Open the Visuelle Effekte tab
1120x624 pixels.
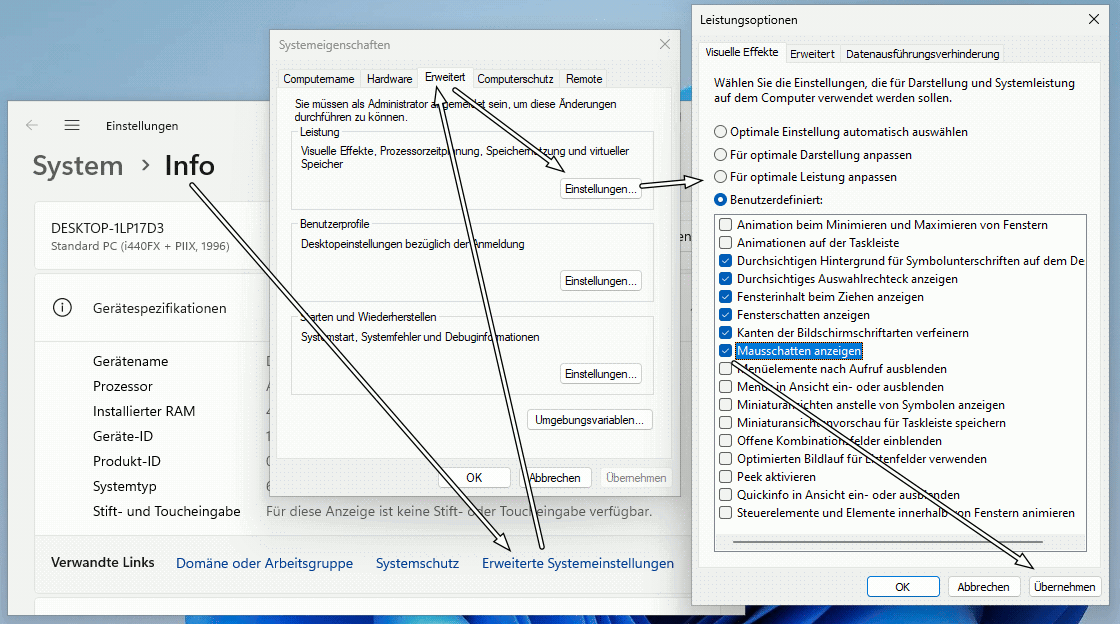pos(741,52)
